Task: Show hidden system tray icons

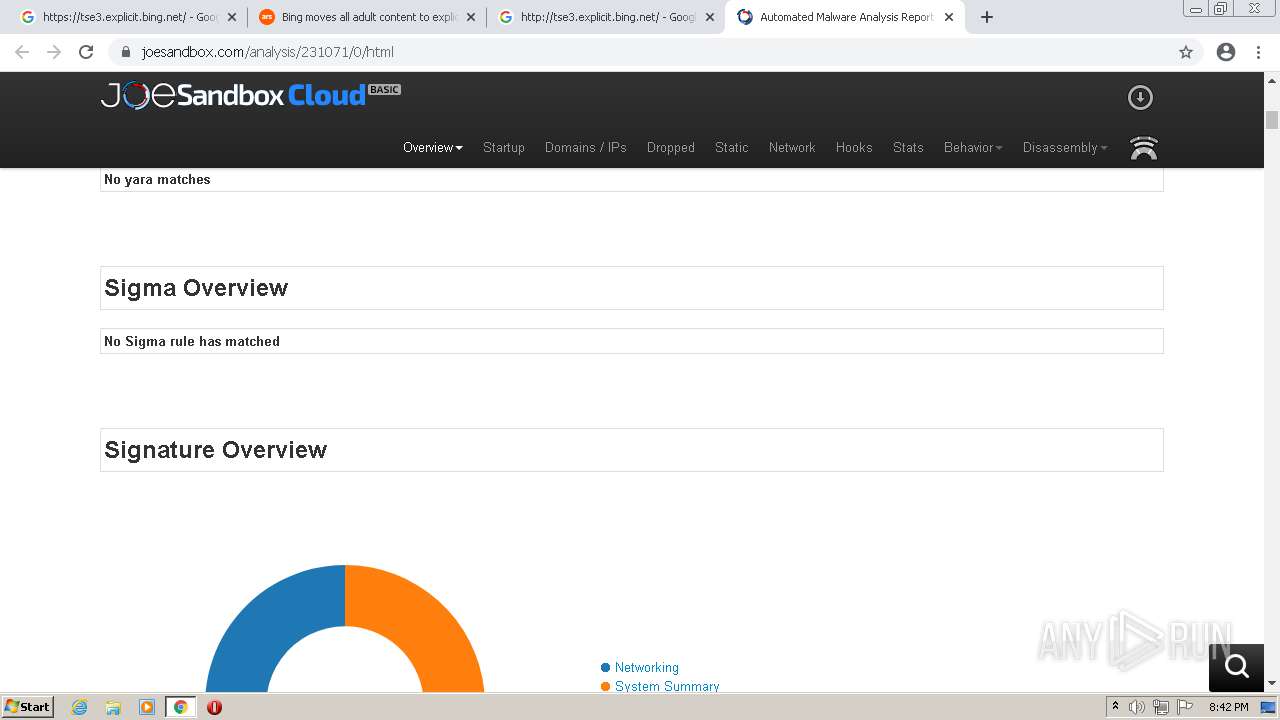Action: [x=1115, y=707]
